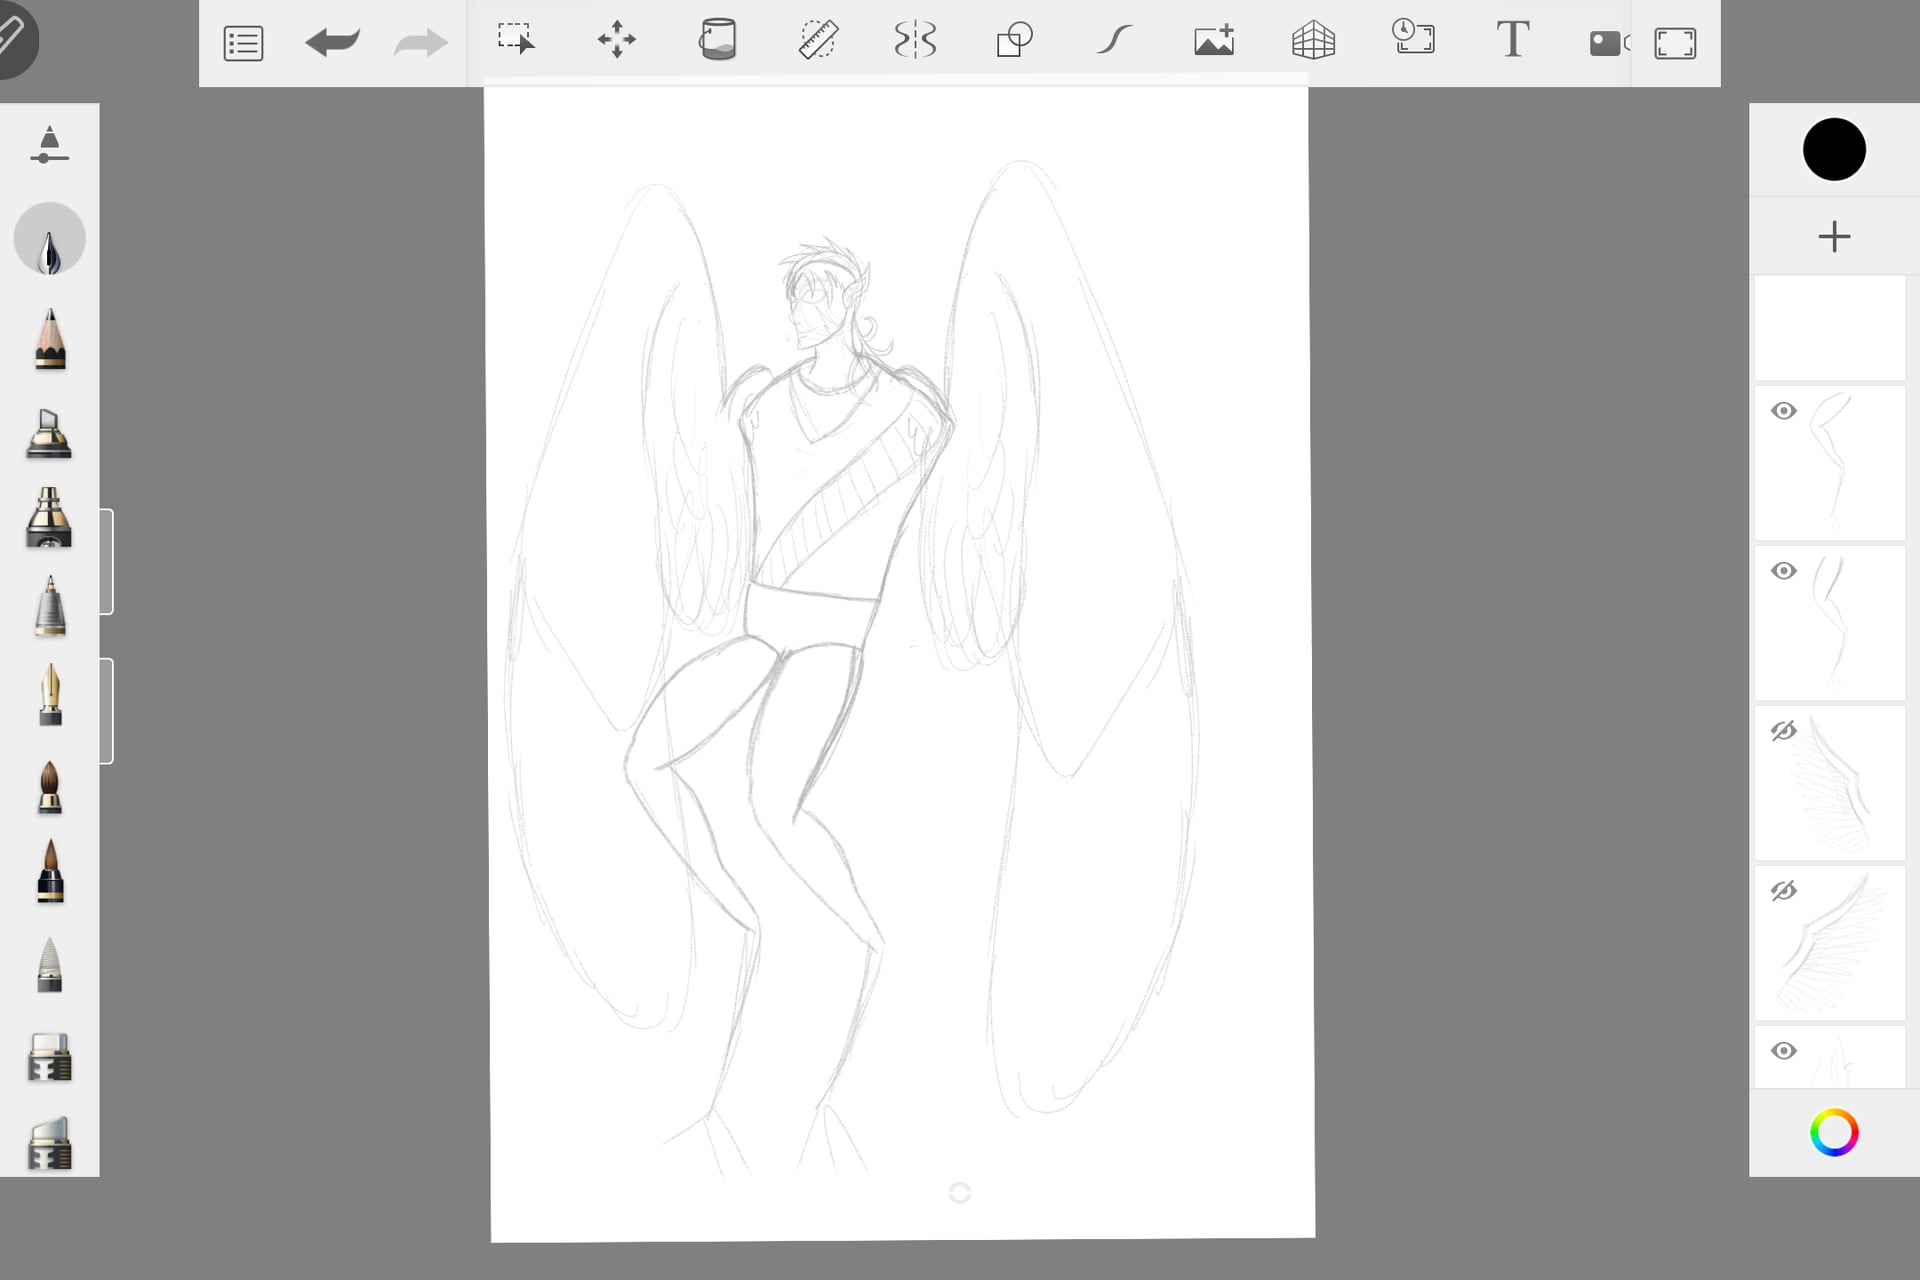Select the blank top layer thumbnail
This screenshot has width=1920, height=1280.
tap(1830, 328)
